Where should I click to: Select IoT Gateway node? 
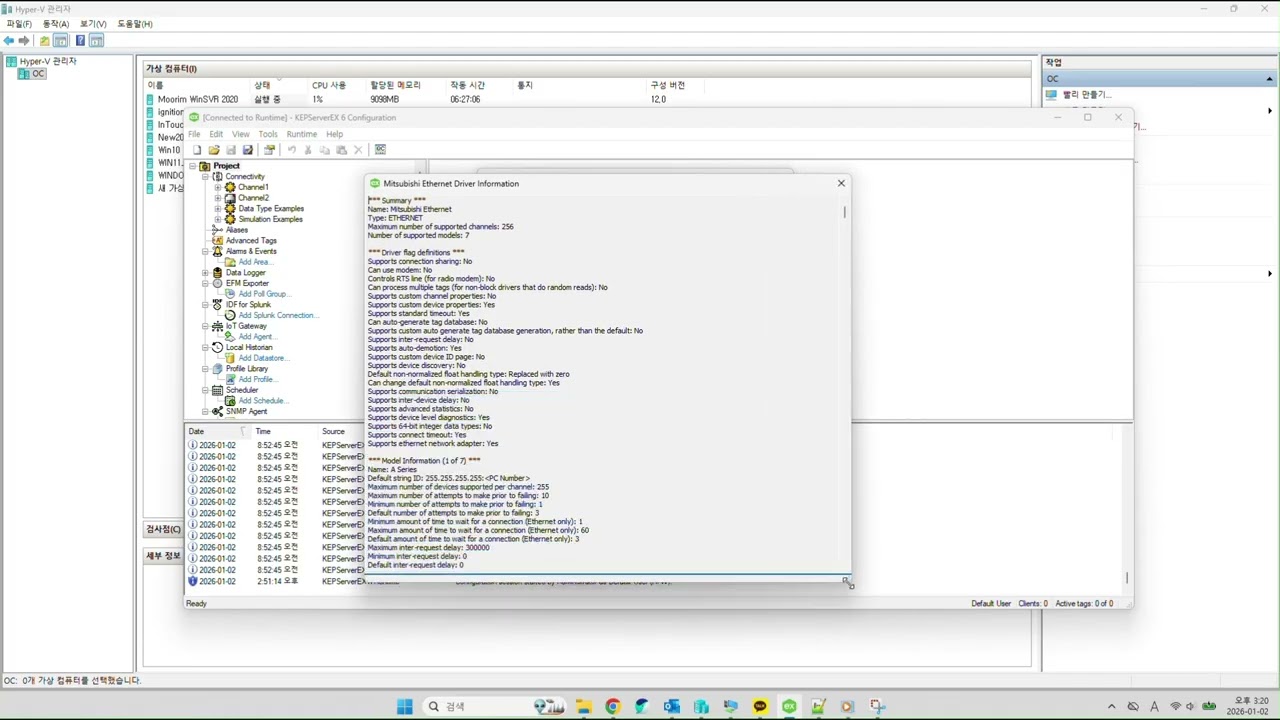[246, 326]
